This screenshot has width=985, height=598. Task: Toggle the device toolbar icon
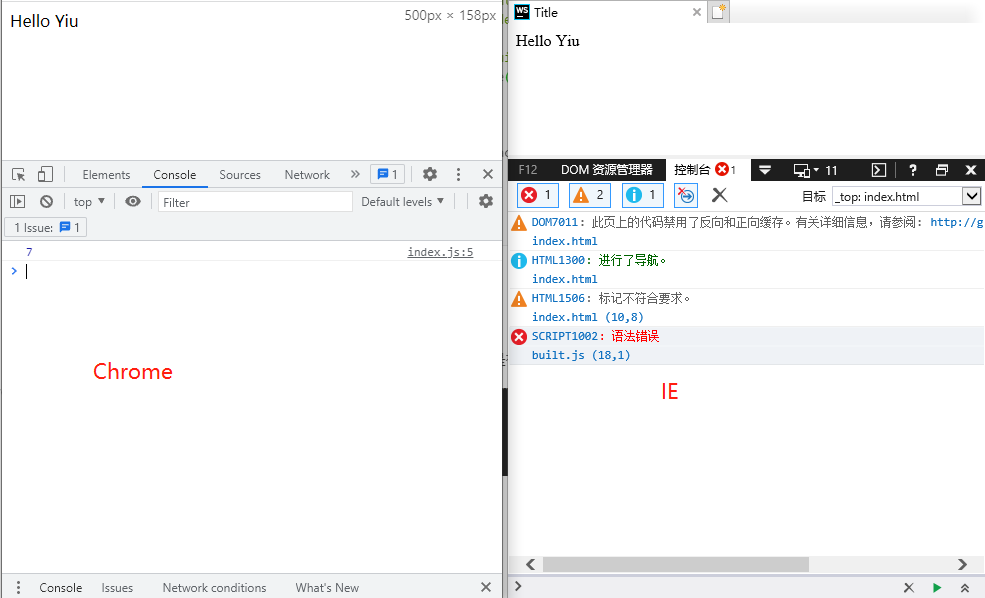pos(45,174)
